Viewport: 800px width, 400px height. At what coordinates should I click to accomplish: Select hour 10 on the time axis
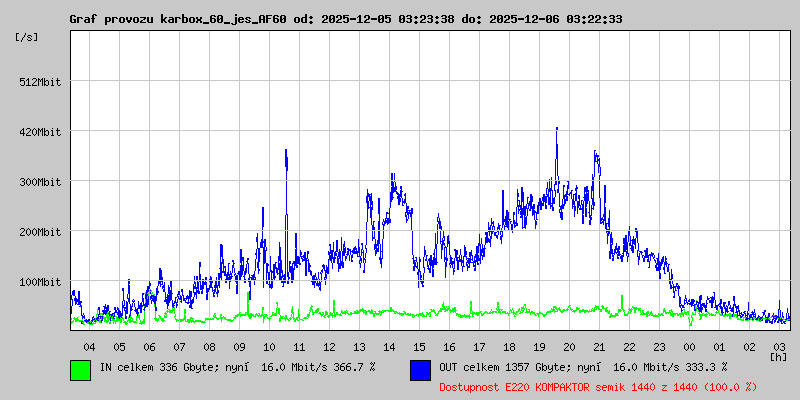(x=269, y=346)
